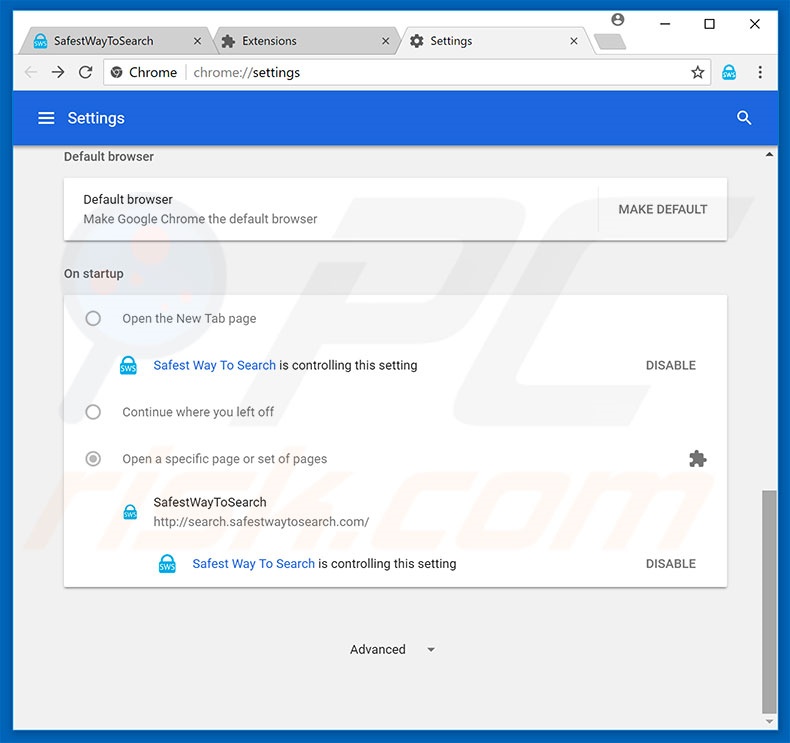Viewport: 790px width, 743px height.
Task: Close the Settings tab
Action: [x=573, y=41]
